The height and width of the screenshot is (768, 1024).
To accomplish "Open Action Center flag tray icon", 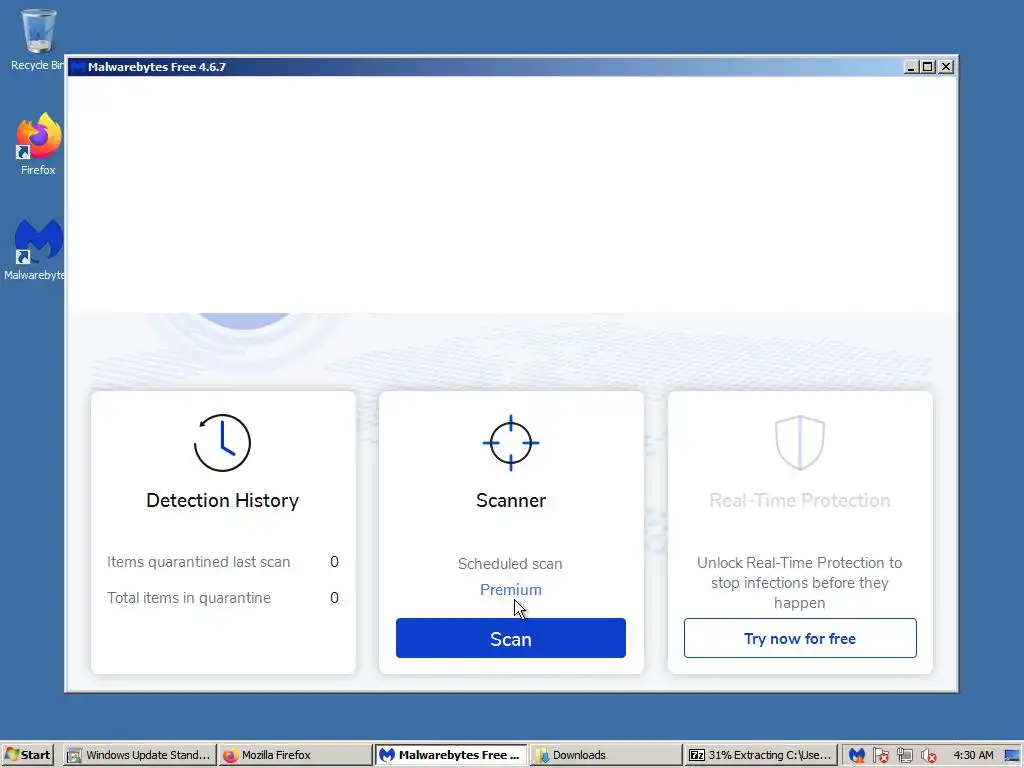I will (880, 756).
